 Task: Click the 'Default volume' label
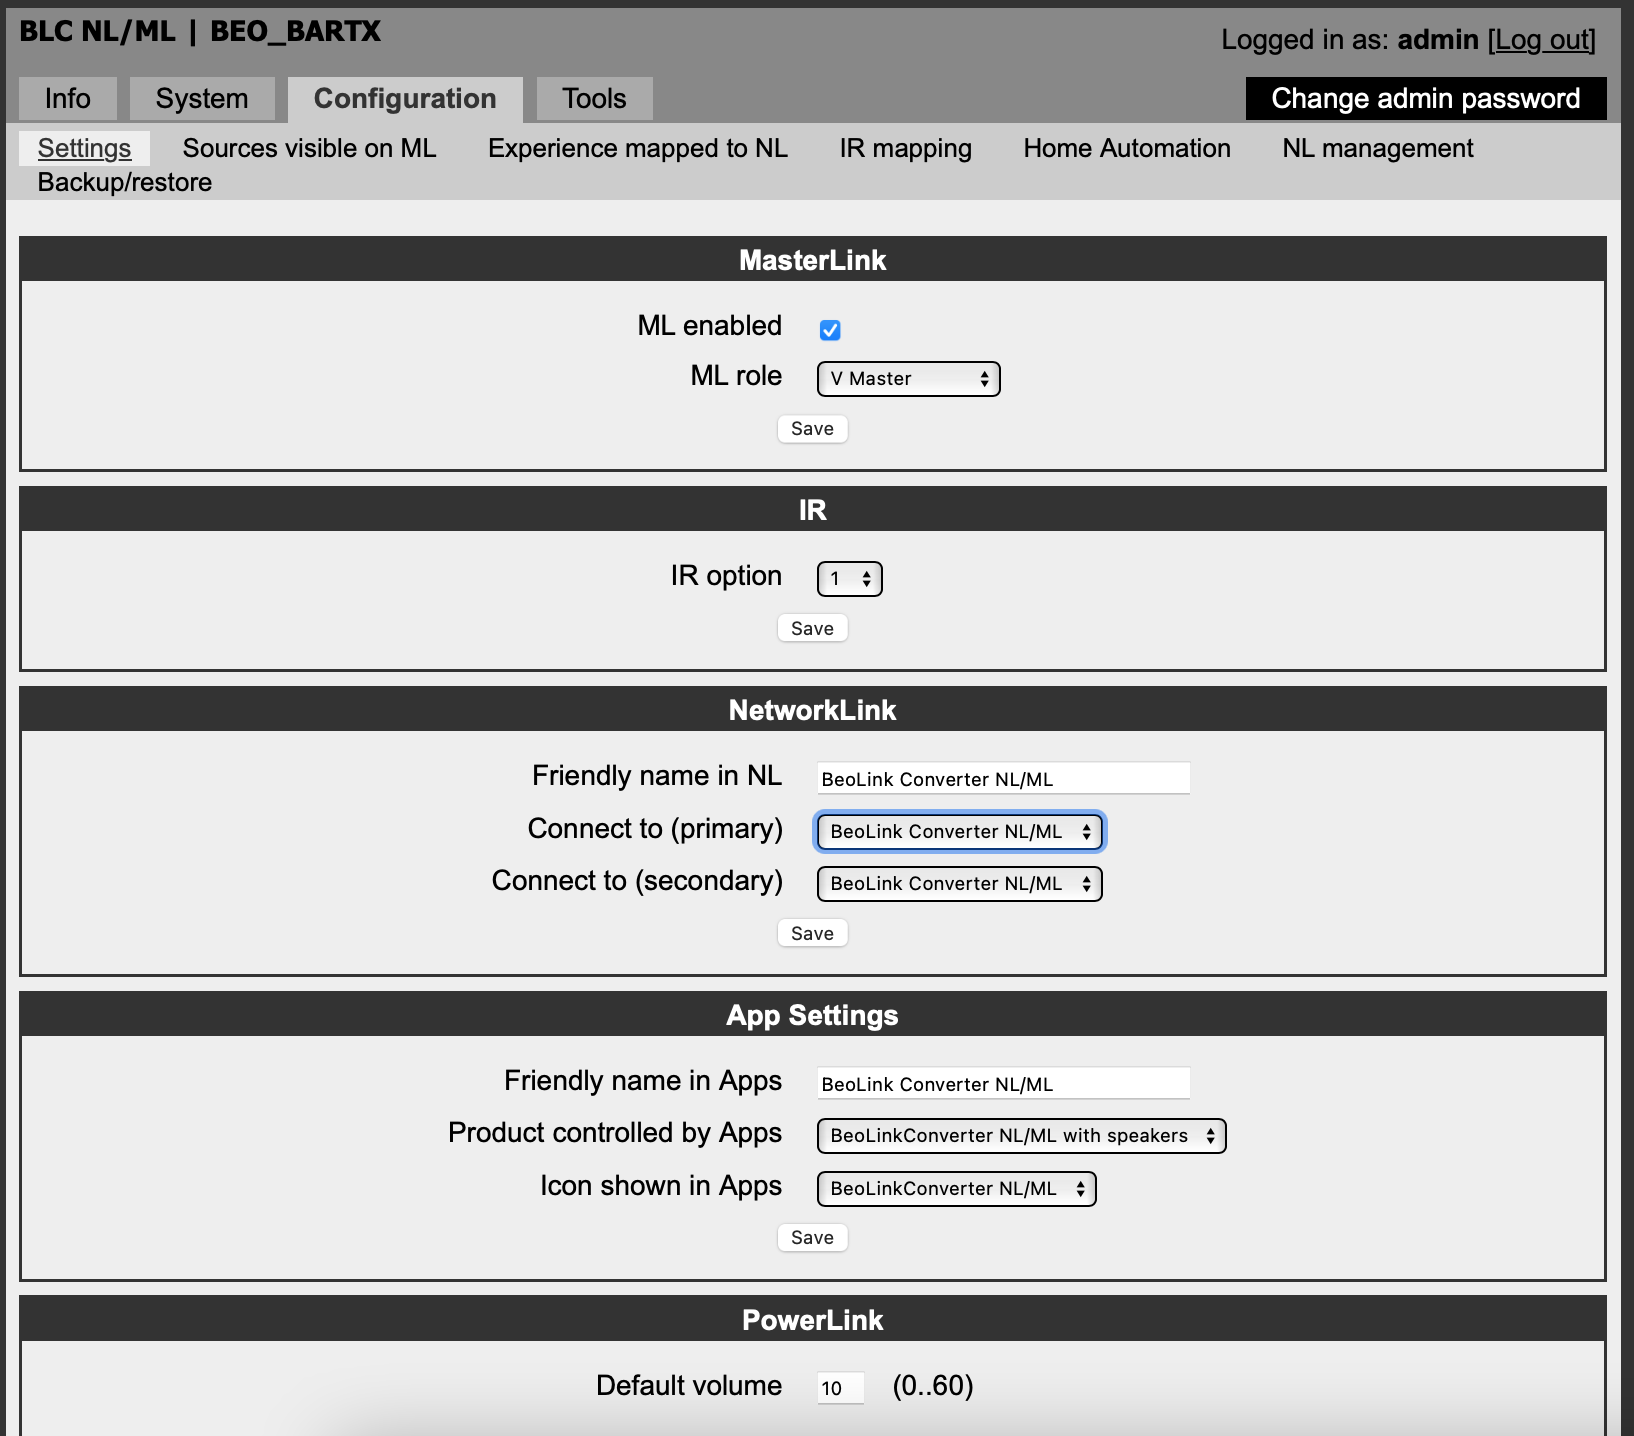click(x=689, y=1386)
